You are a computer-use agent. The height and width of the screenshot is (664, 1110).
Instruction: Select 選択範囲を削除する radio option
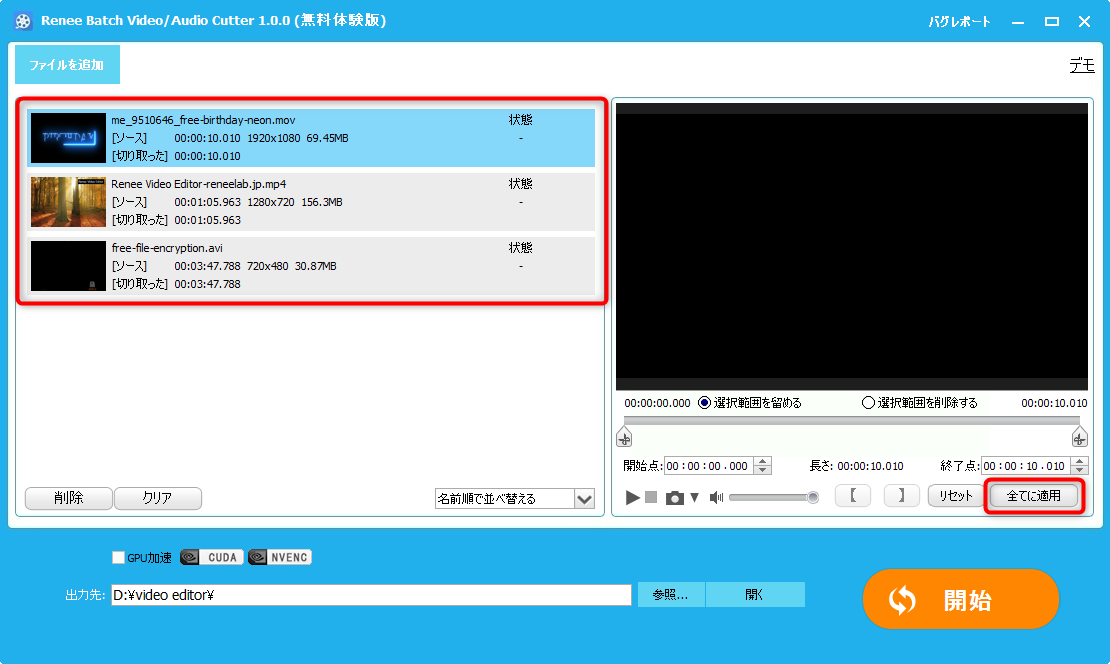pos(868,403)
